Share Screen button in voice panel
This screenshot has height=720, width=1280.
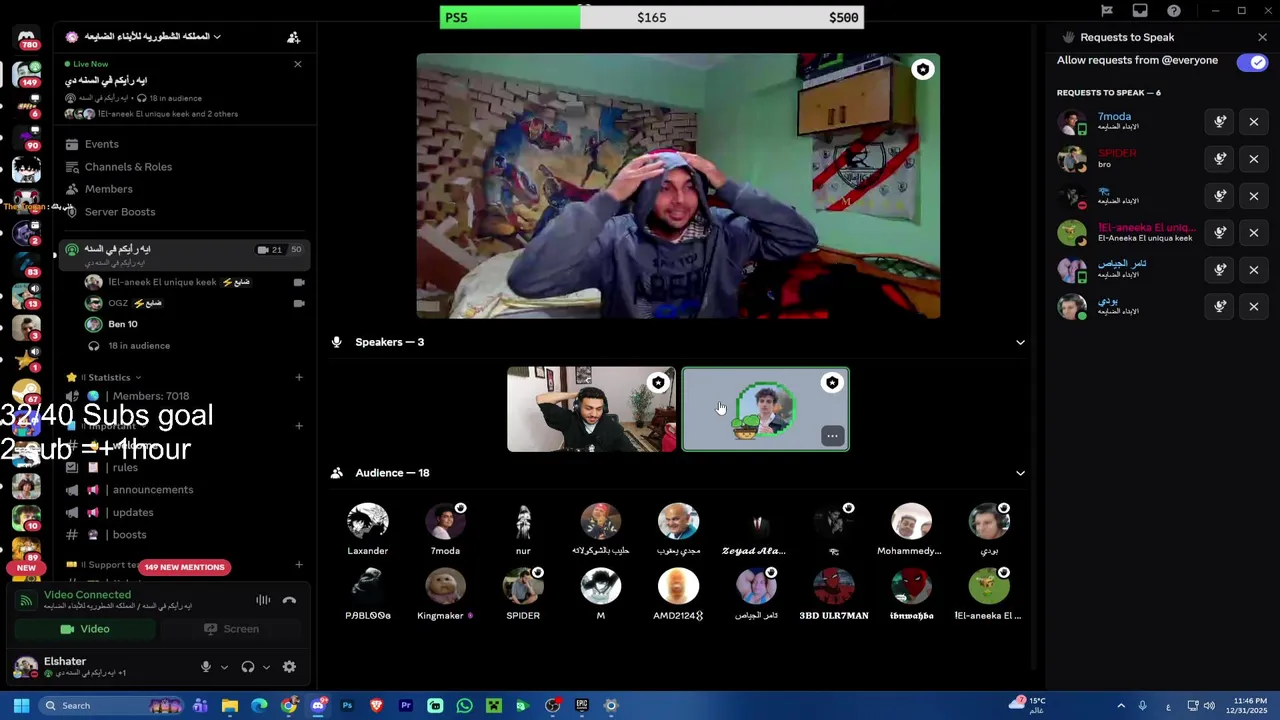pyautogui.click(x=231, y=629)
